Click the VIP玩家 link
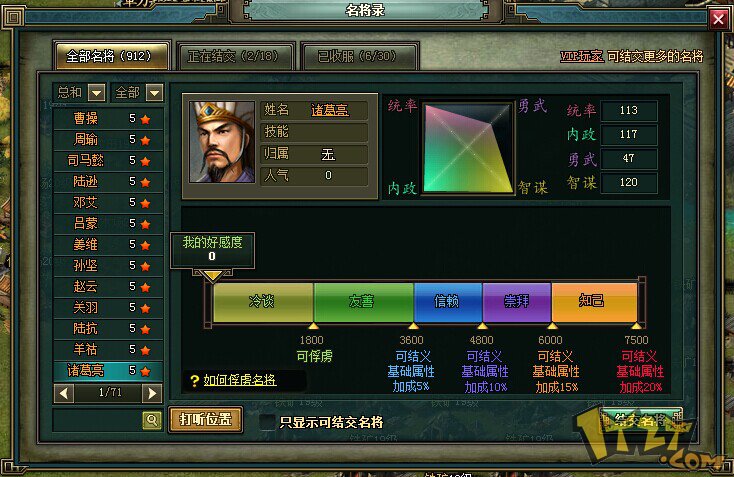The height and width of the screenshot is (477, 734). (x=581, y=57)
